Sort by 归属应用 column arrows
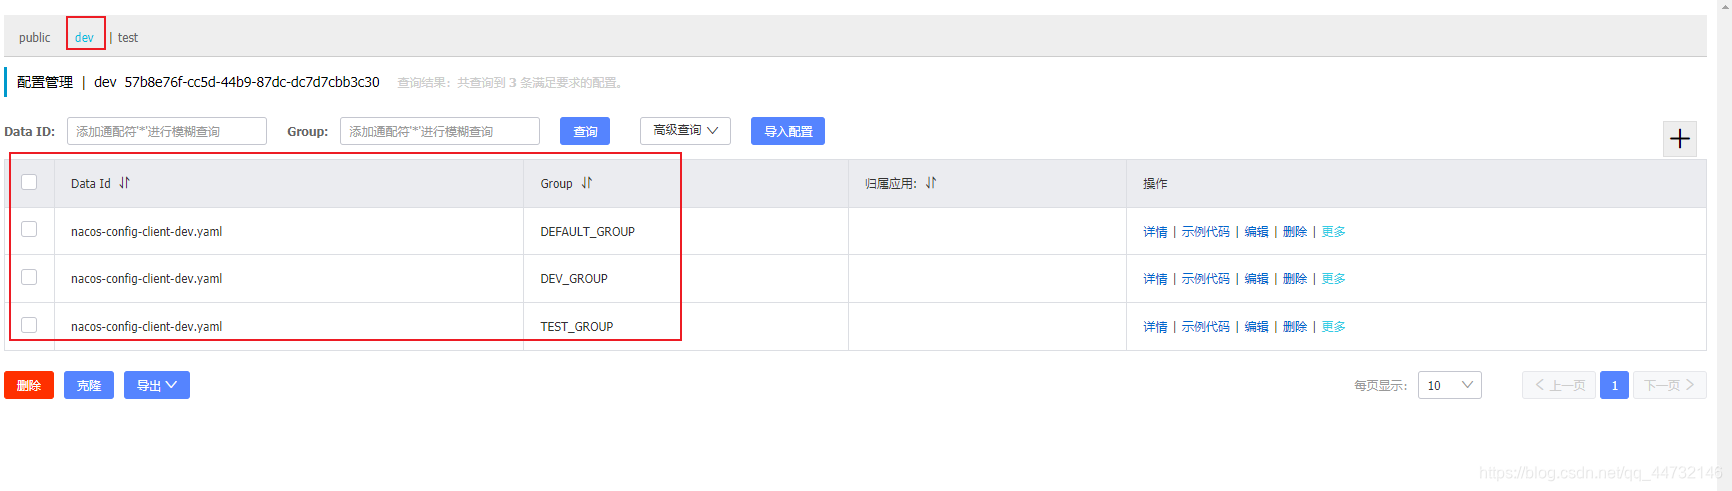The width and height of the screenshot is (1732, 491). tap(931, 183)
